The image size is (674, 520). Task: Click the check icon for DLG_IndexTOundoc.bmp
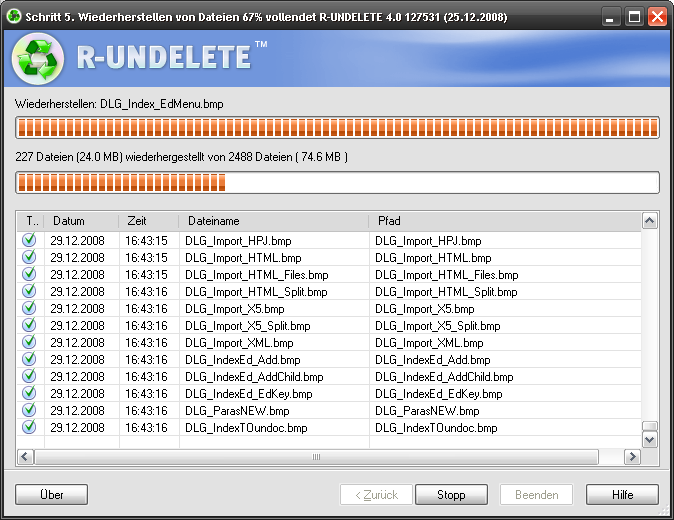coord(29,427)
